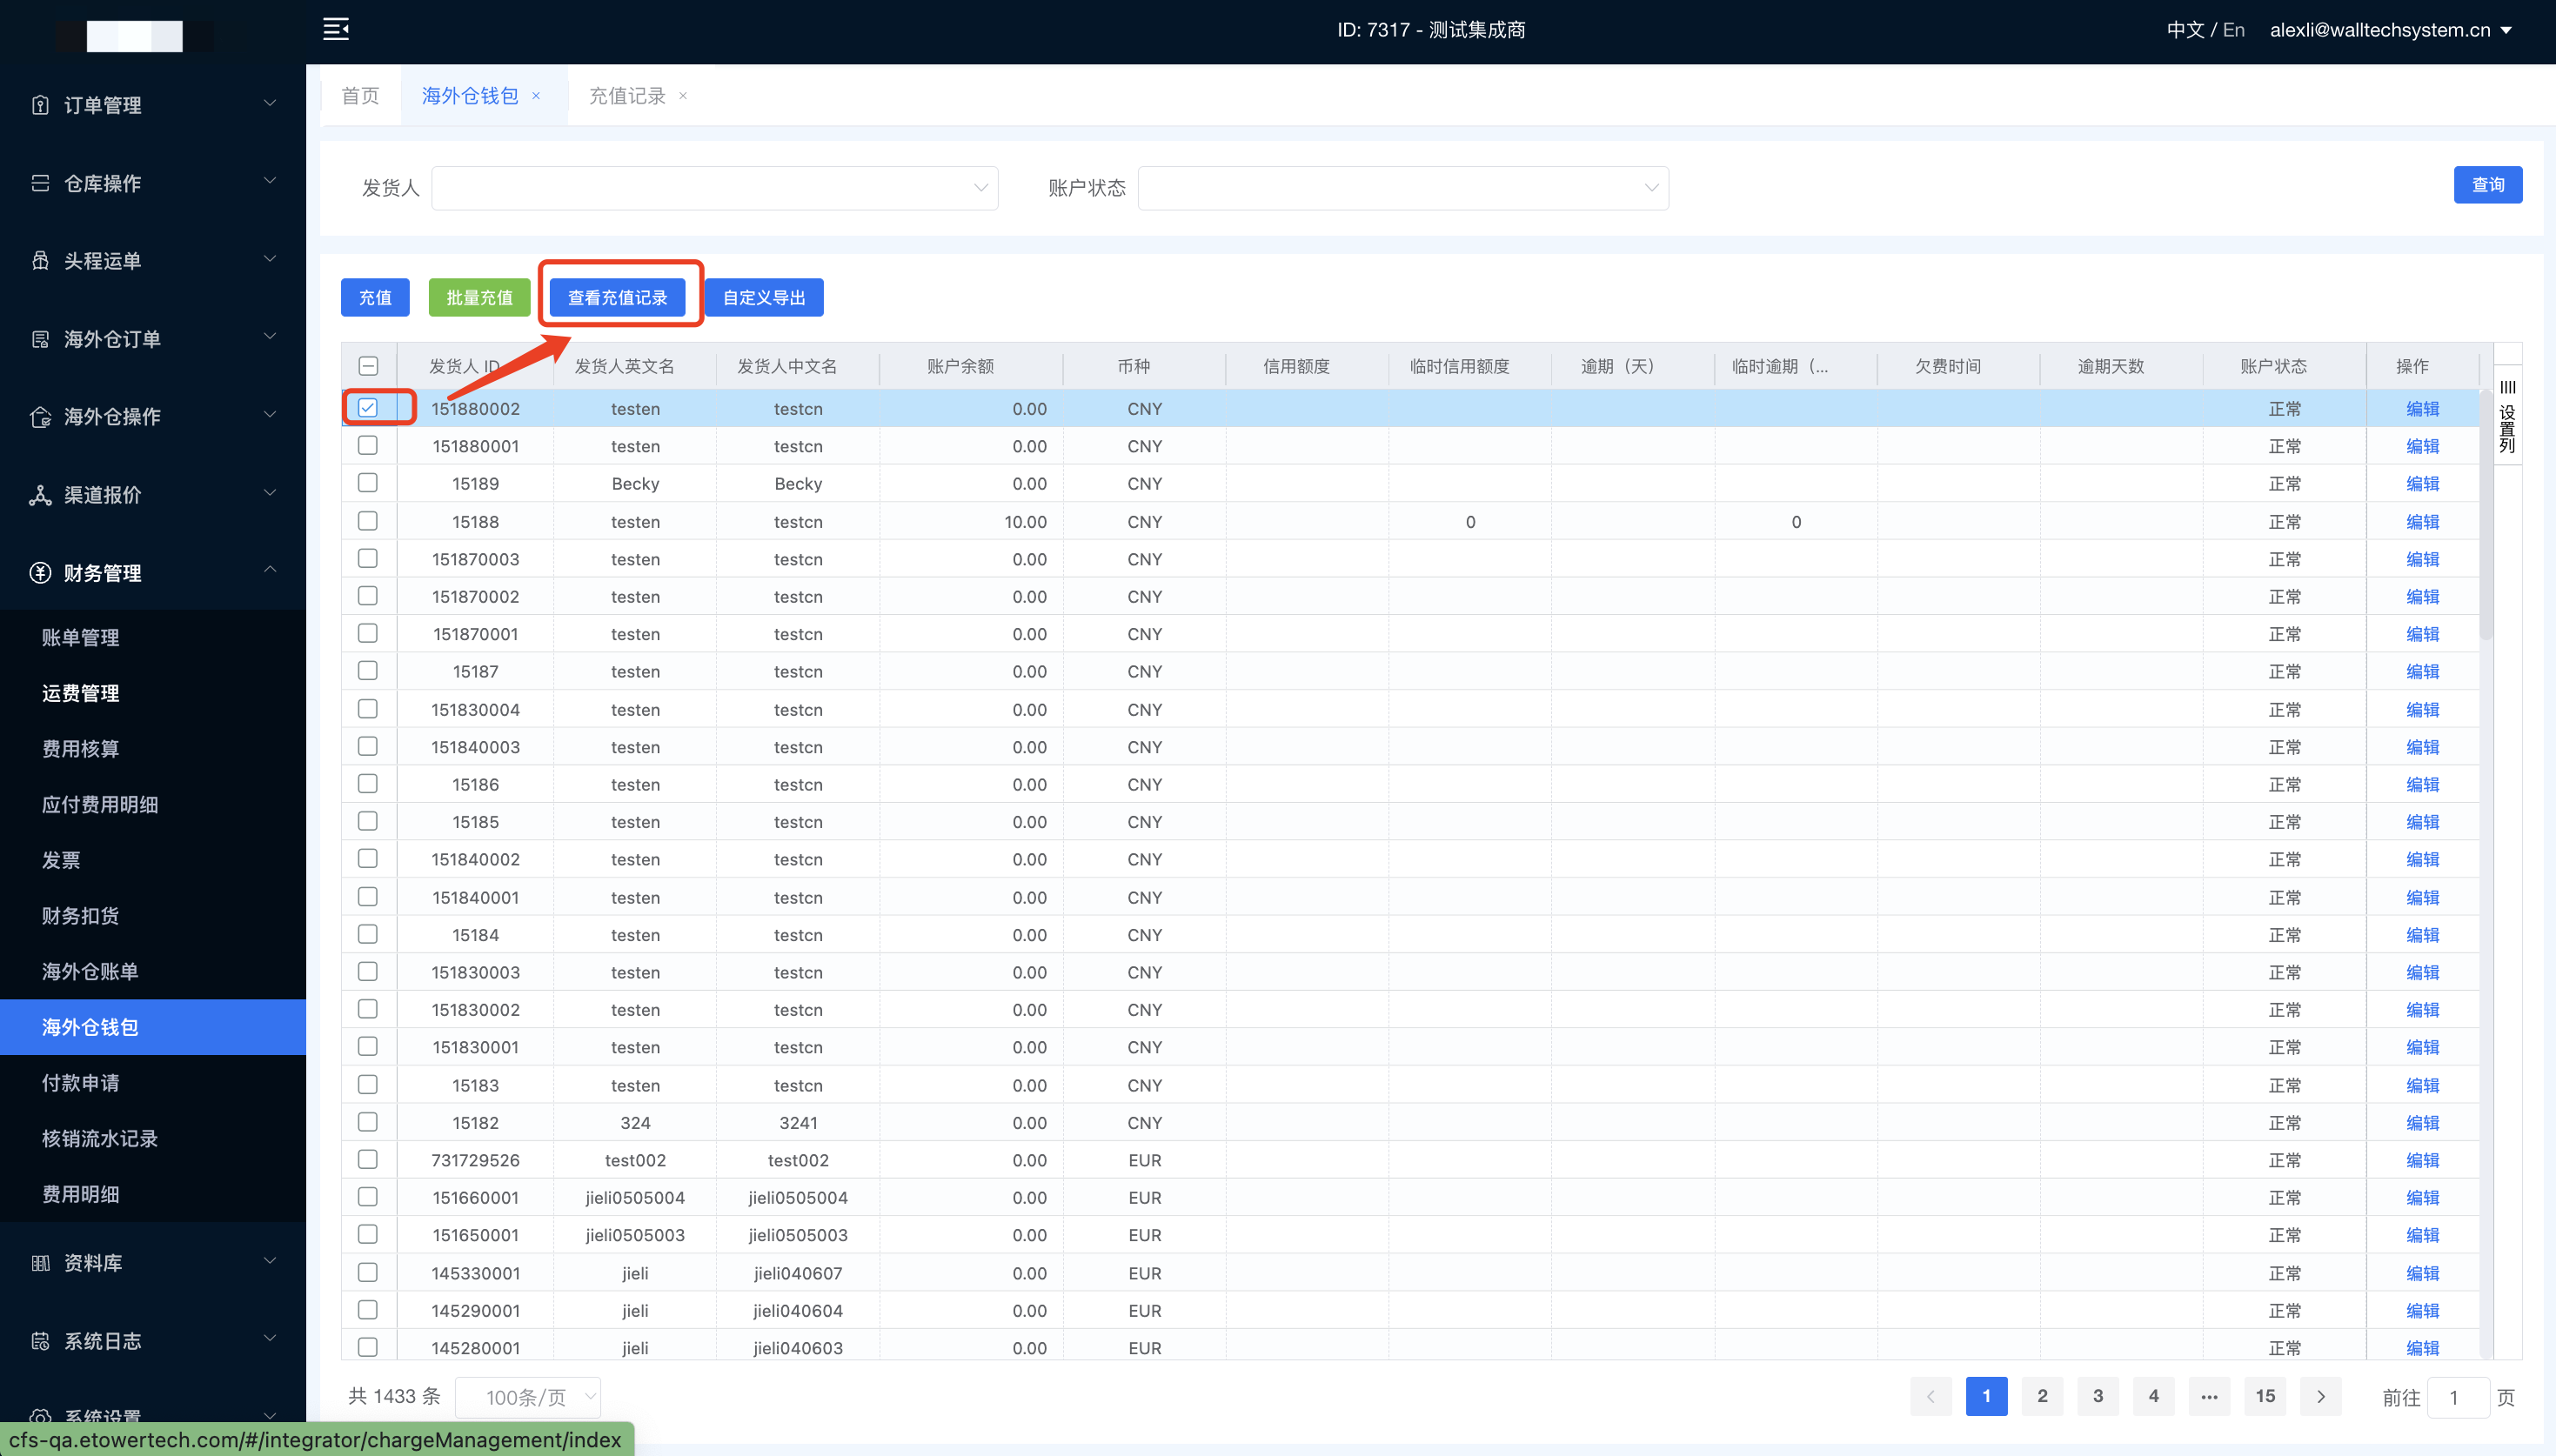Close the 海外仓钱包 tab
Viewport: 2556px width, 1456px height.
pos(536,96)
